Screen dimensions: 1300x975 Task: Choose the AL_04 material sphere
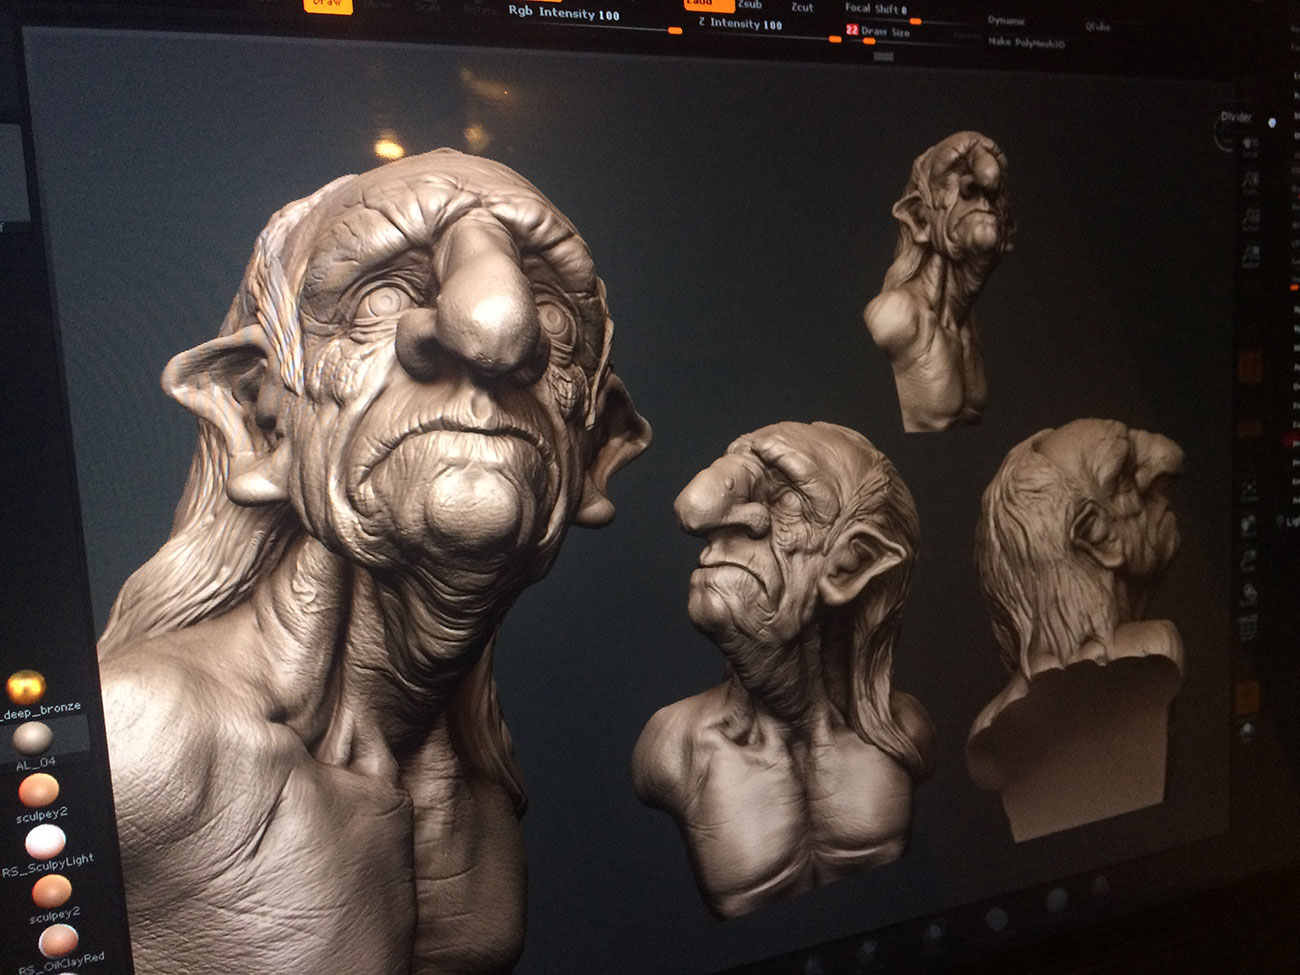click(x=32, y=739)
